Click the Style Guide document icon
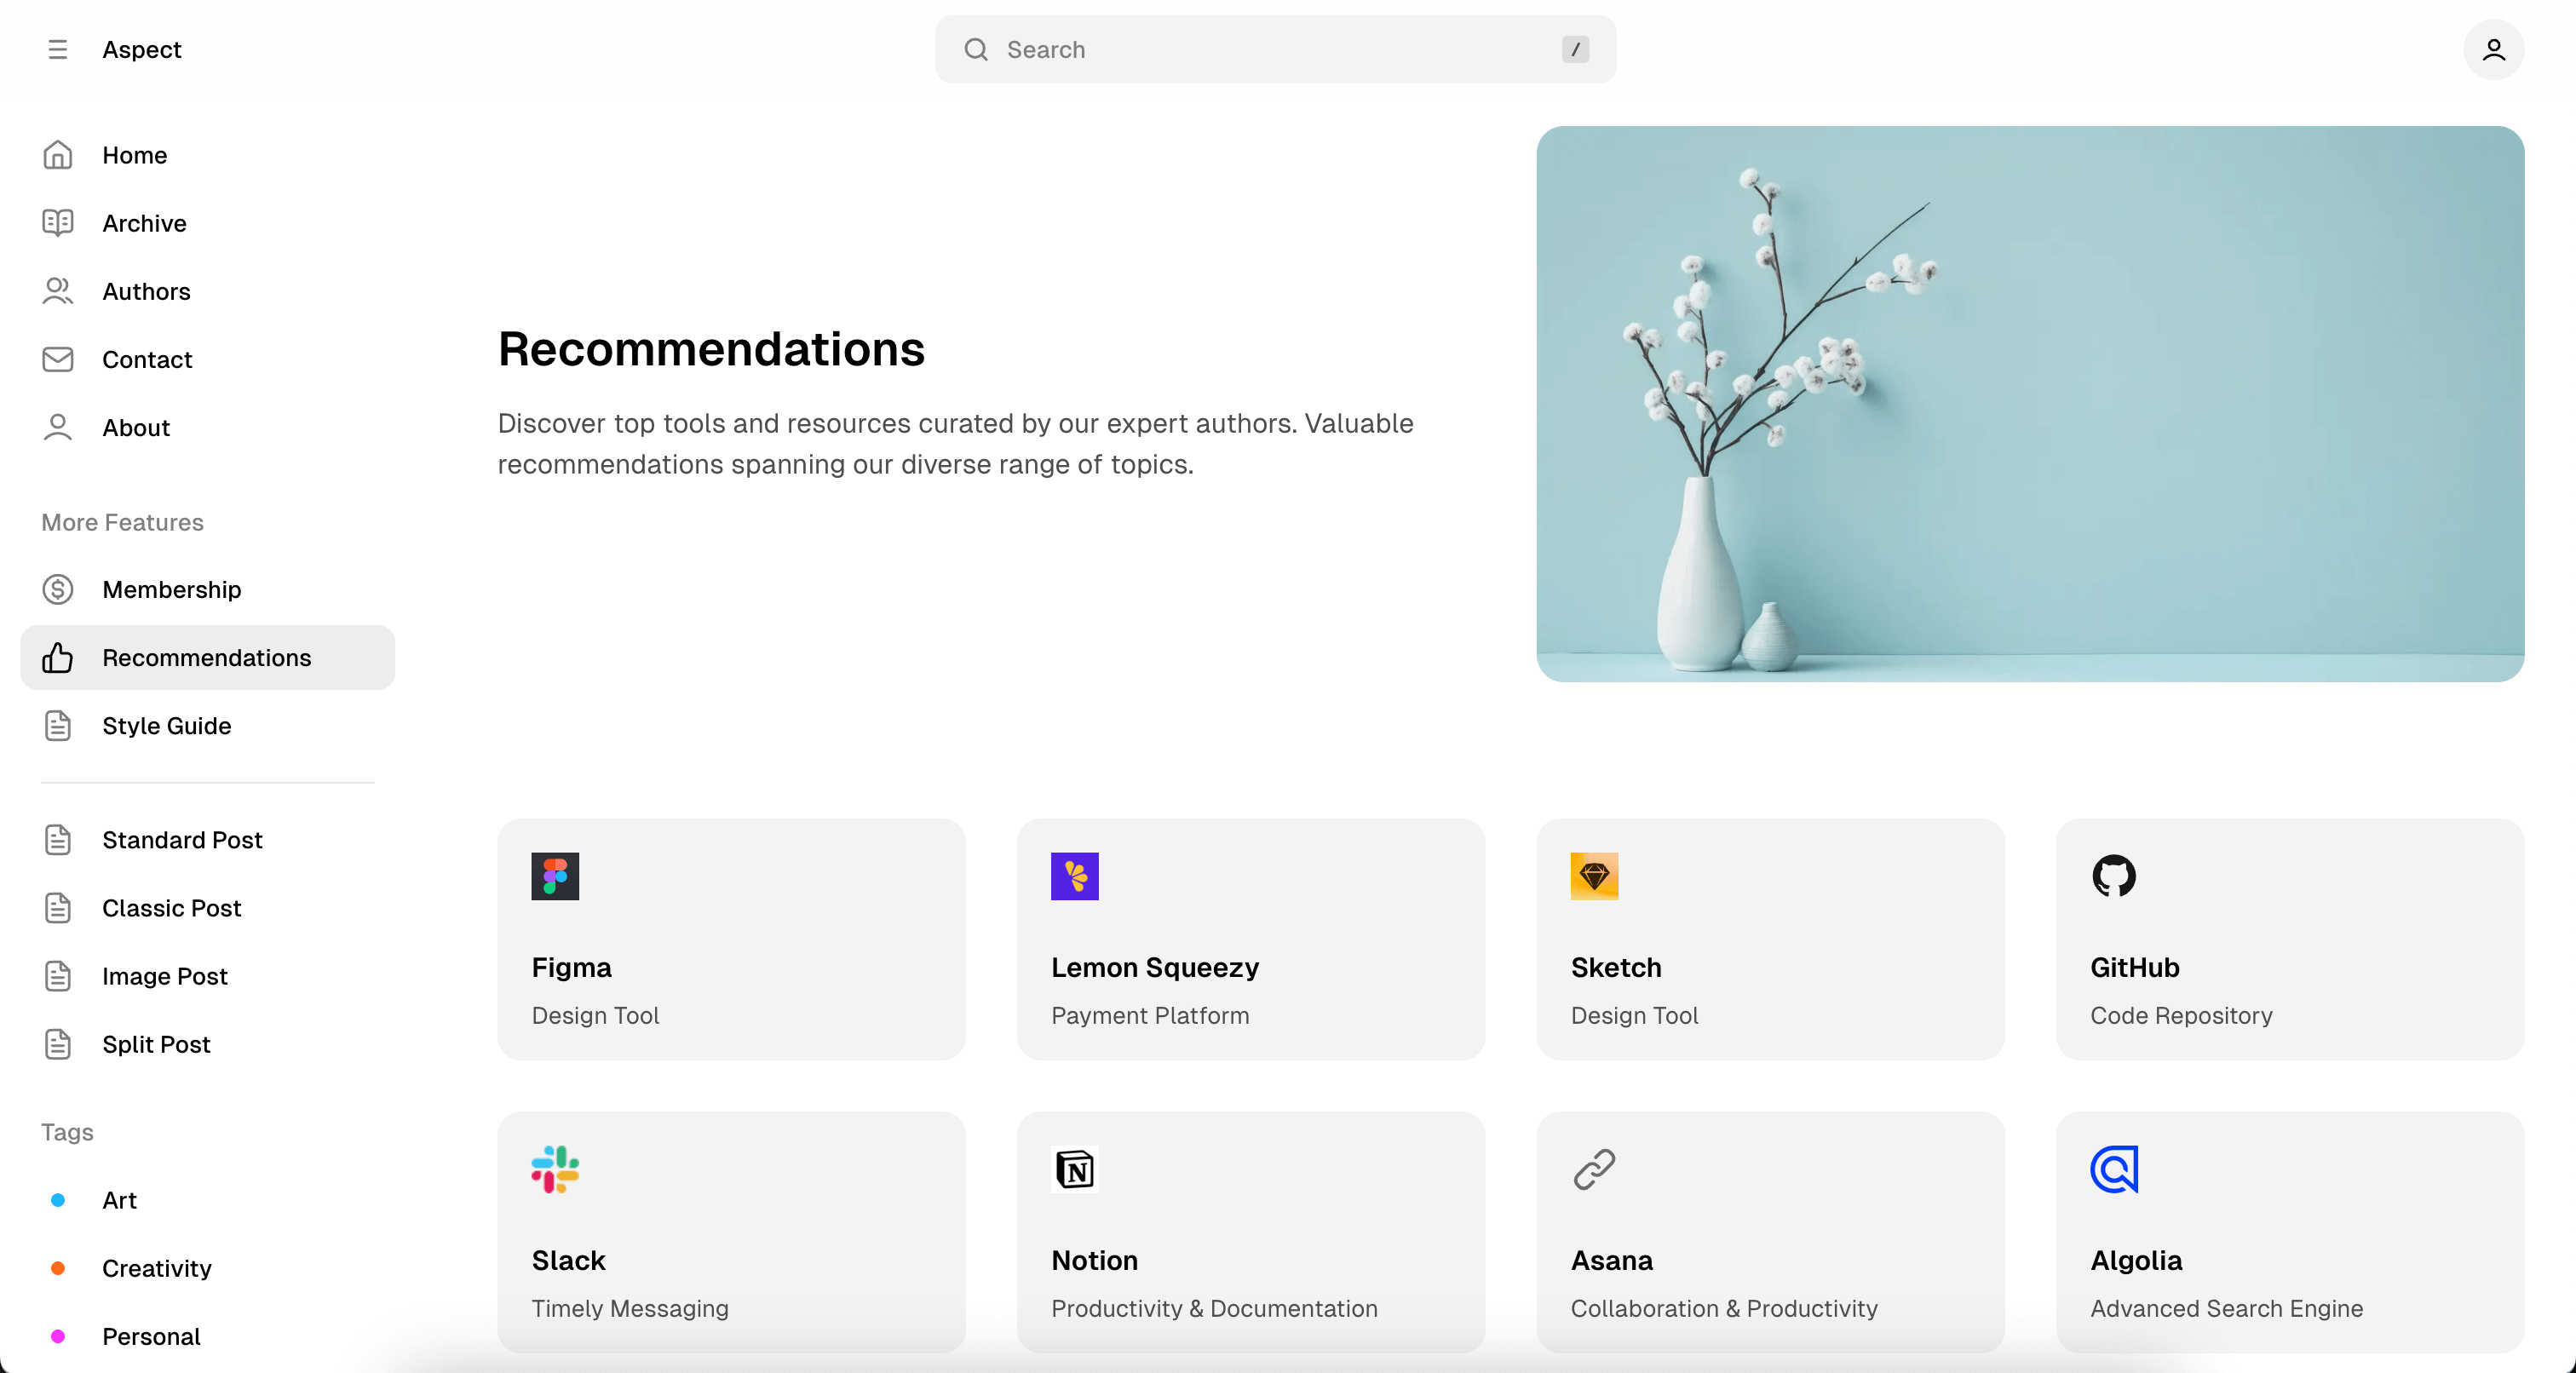 pos(57,726)
